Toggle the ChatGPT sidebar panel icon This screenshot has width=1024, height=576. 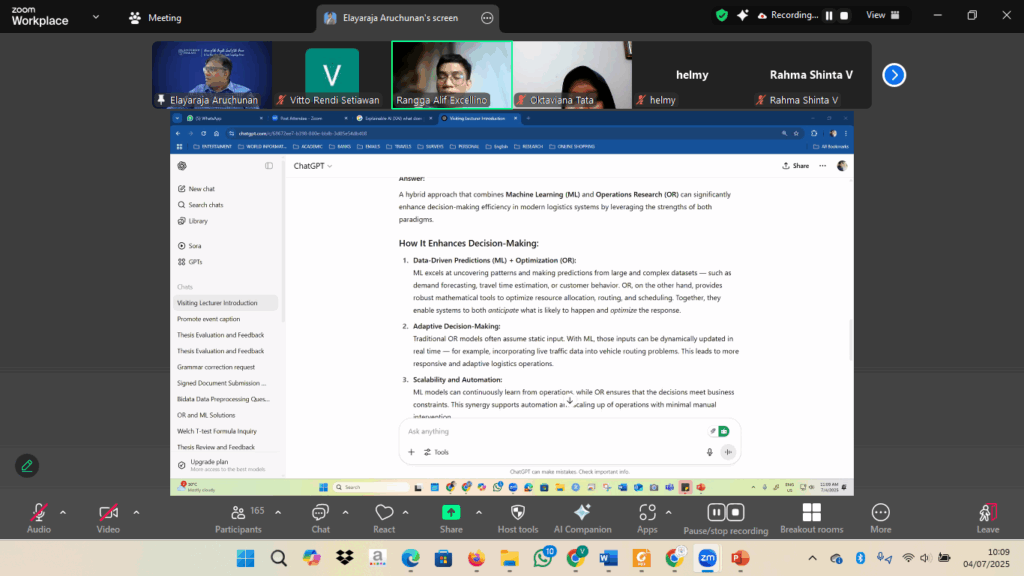269,166
